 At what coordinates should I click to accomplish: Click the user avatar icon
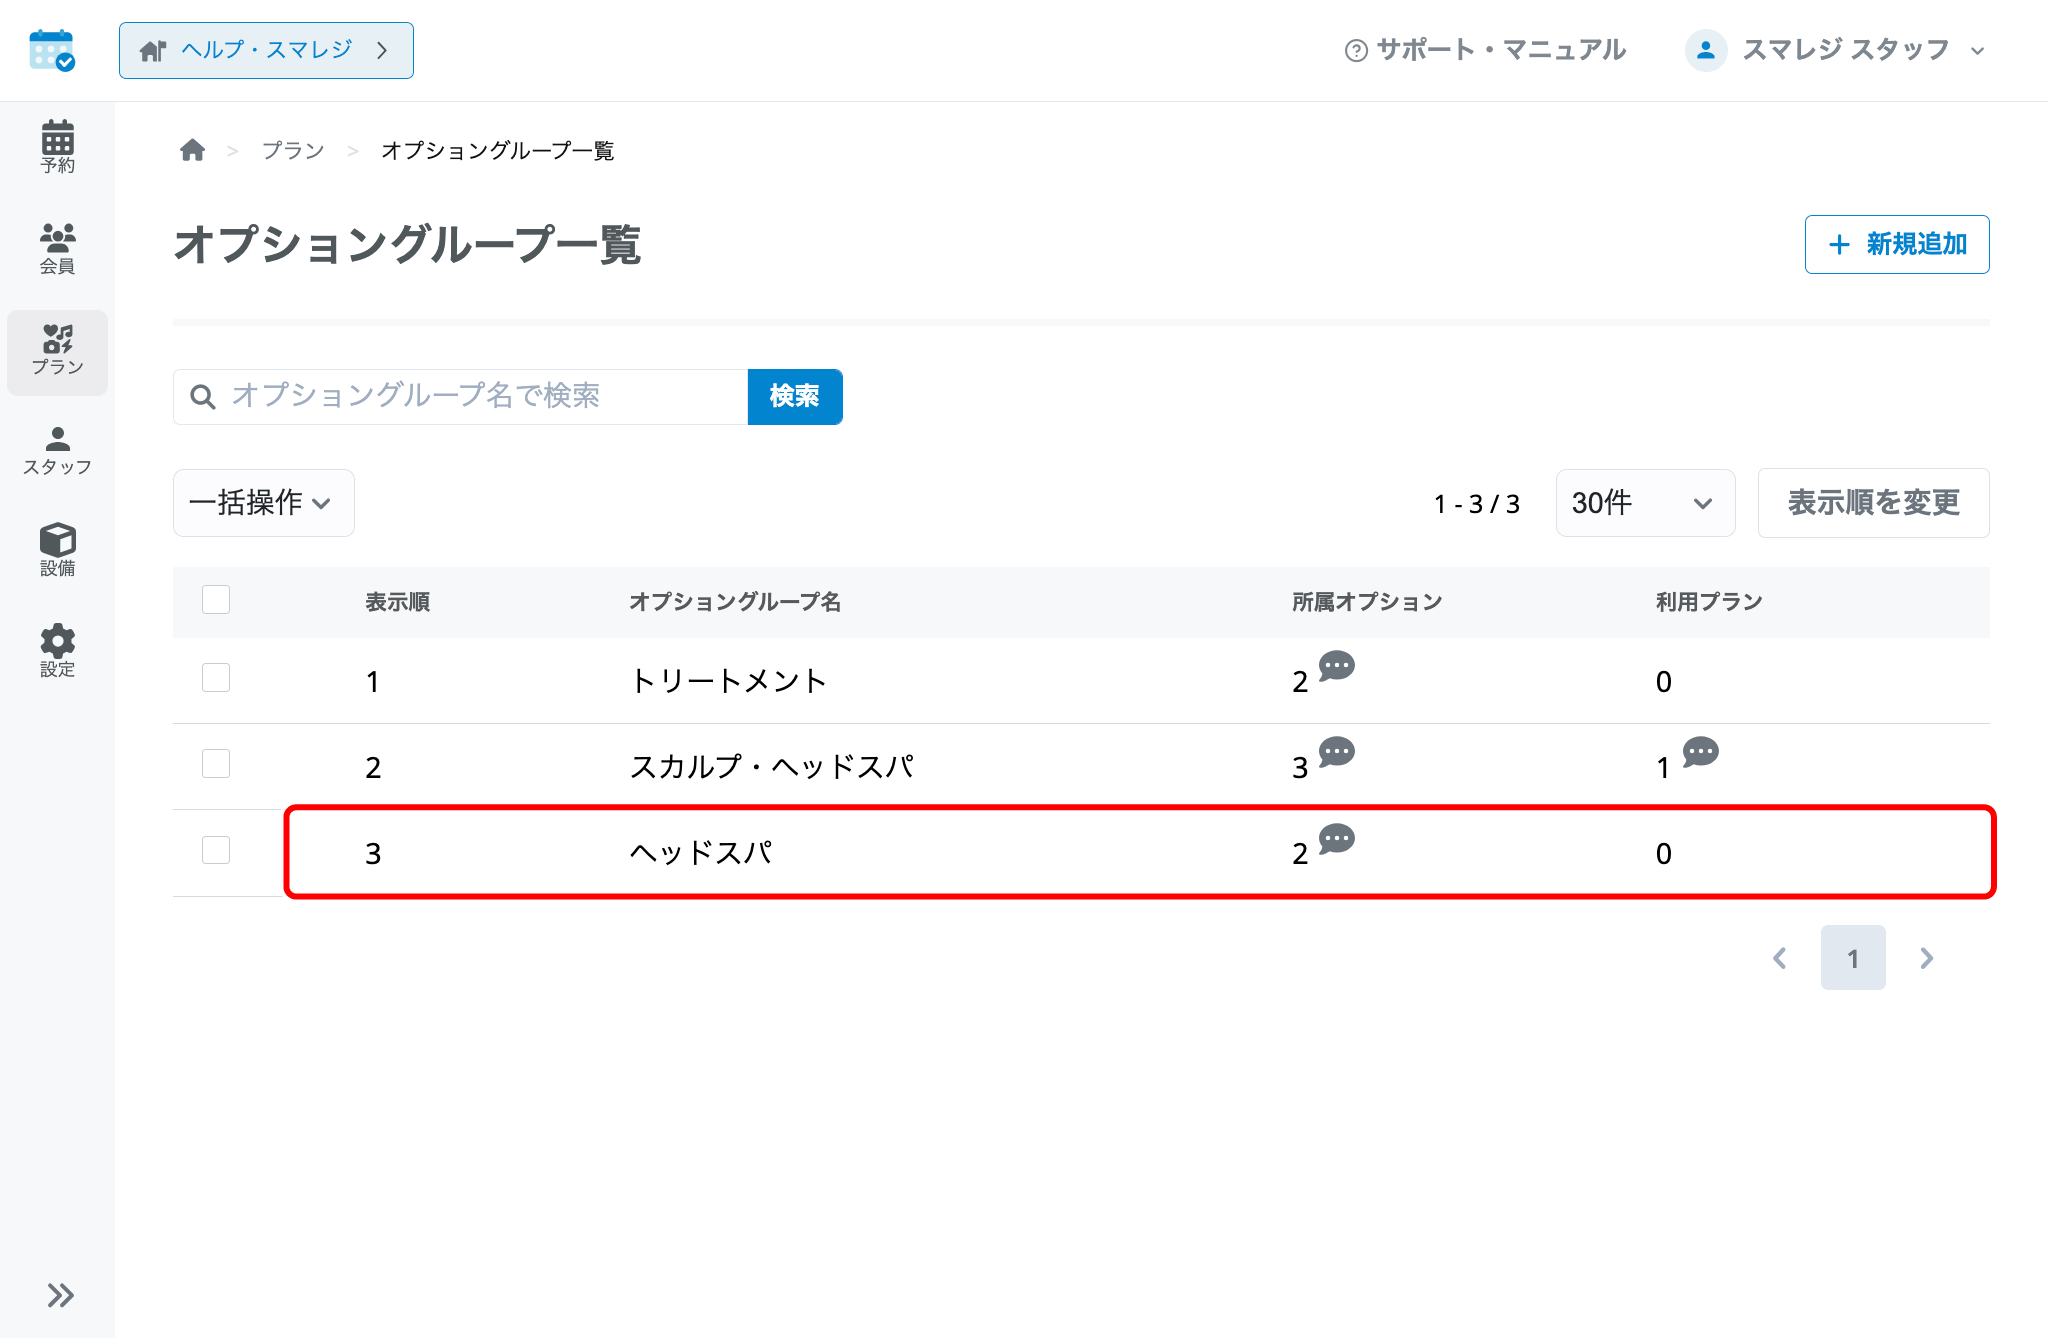[x=1706, y=50]
